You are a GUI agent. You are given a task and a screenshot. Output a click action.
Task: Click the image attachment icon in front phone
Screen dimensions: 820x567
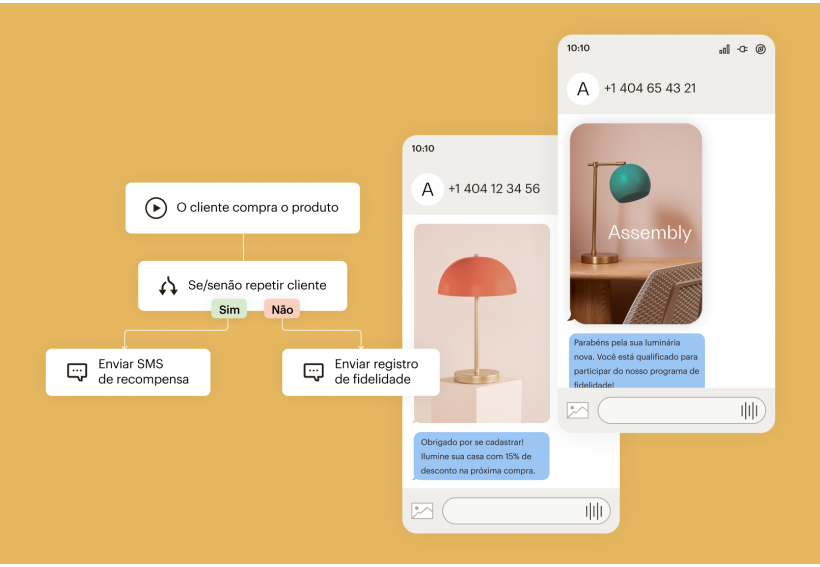tap(578, 411)
